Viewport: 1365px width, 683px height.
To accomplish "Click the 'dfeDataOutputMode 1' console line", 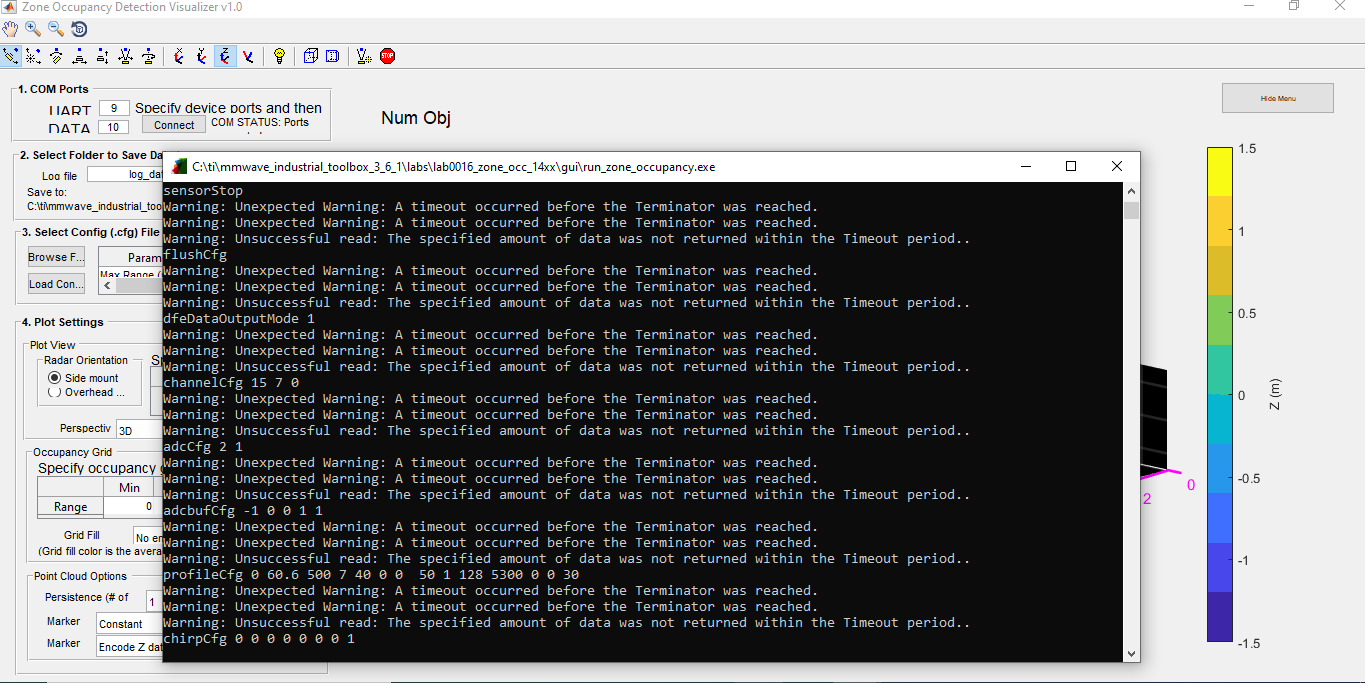I will (x=239, y=319).
